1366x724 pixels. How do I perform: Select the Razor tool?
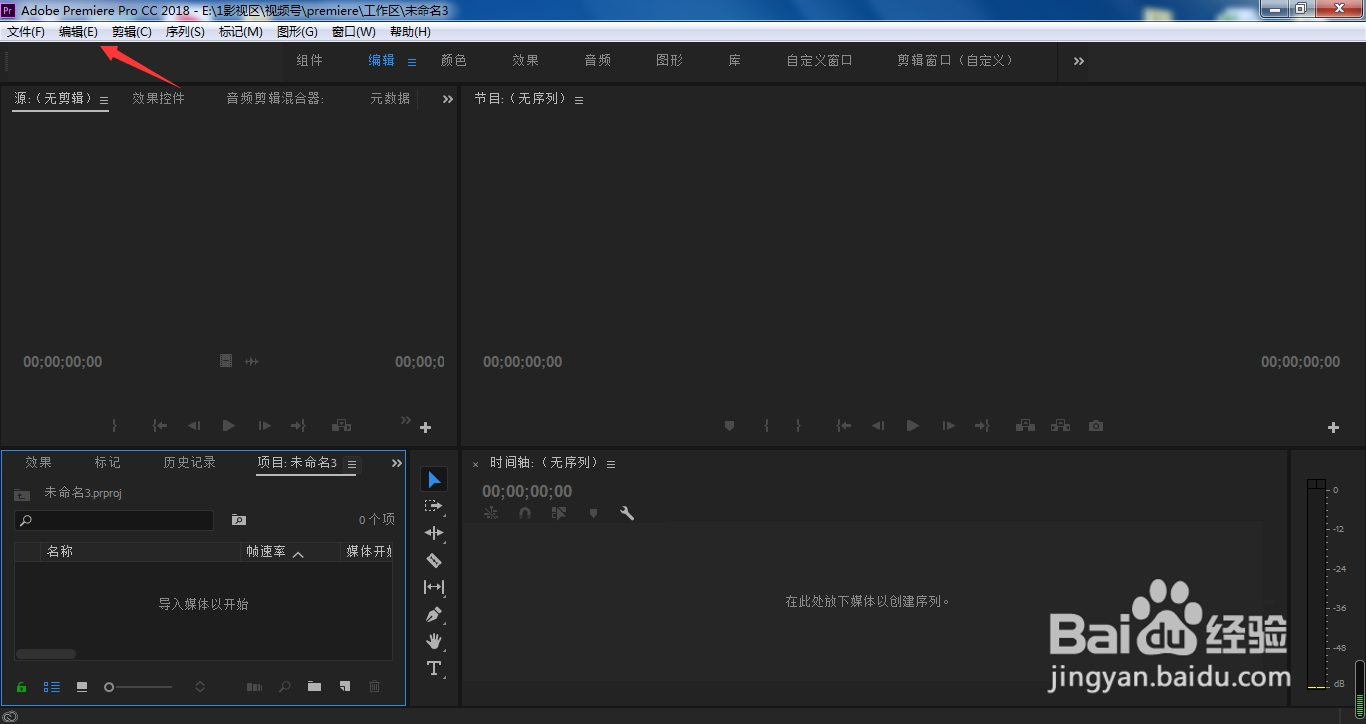[x=434, y=560]
